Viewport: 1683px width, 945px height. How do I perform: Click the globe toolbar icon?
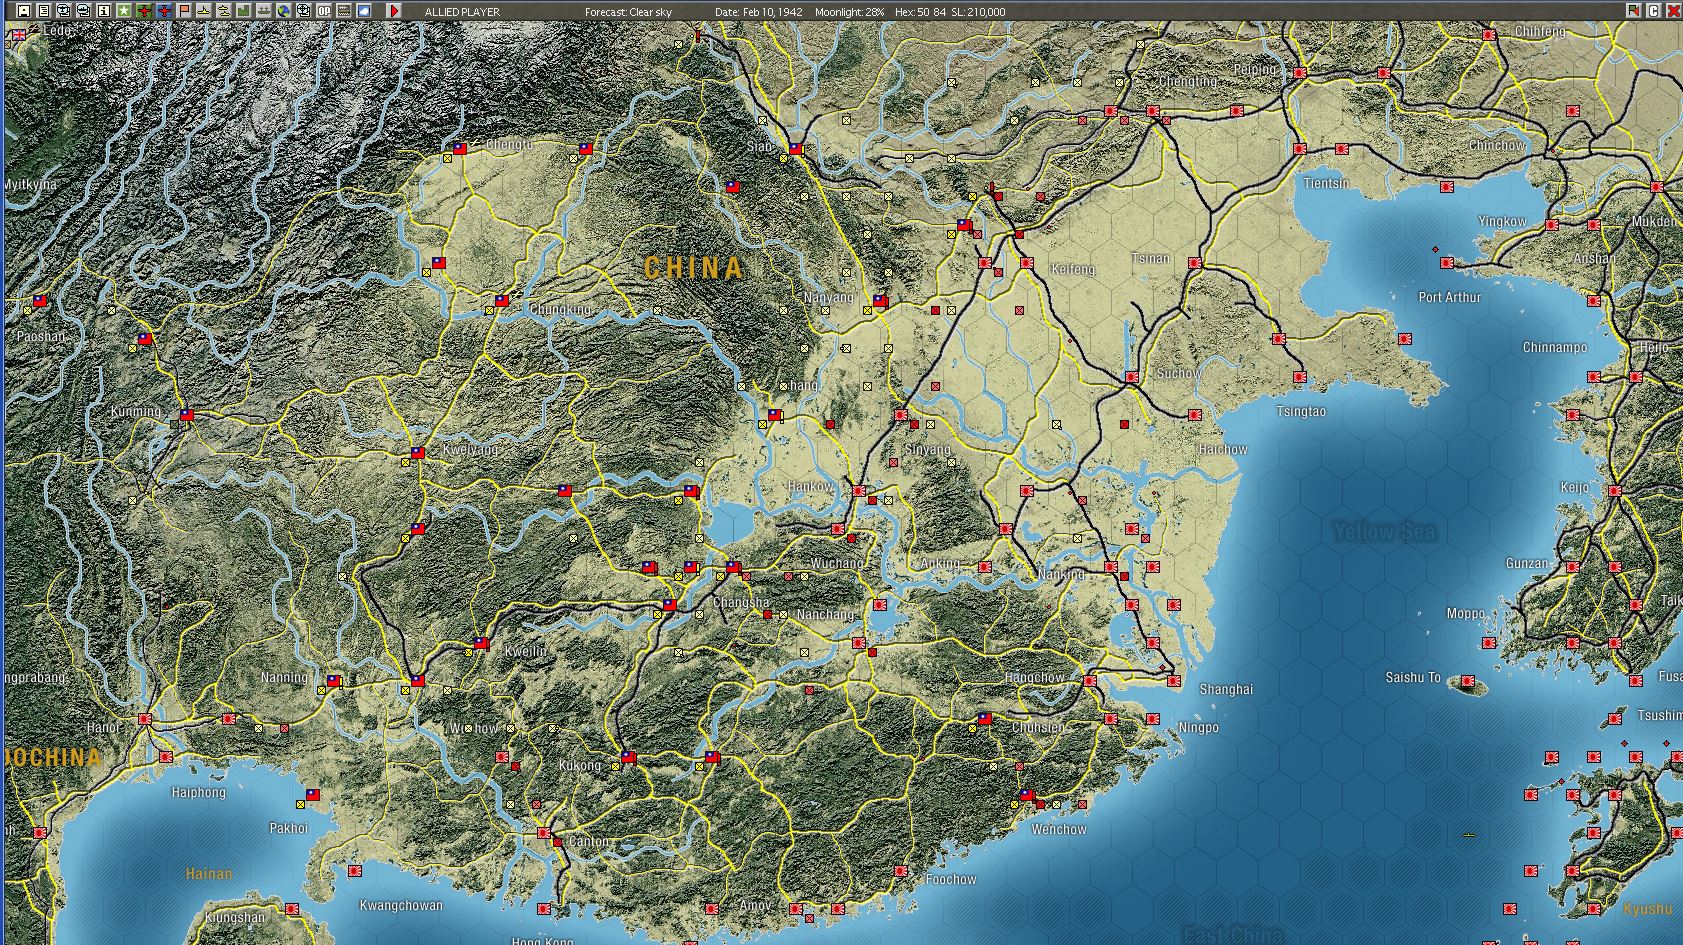(x=284, y=11)
